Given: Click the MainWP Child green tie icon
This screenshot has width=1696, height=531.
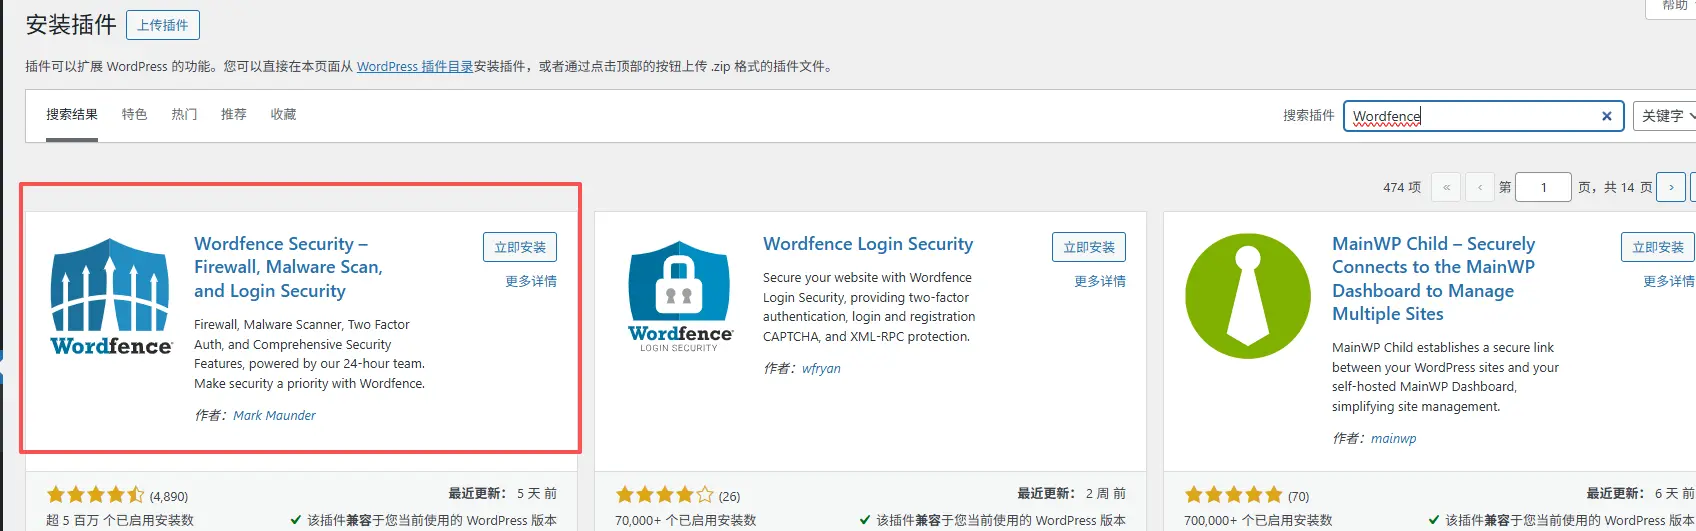Looking at the screenshot, I should 1248,296.
